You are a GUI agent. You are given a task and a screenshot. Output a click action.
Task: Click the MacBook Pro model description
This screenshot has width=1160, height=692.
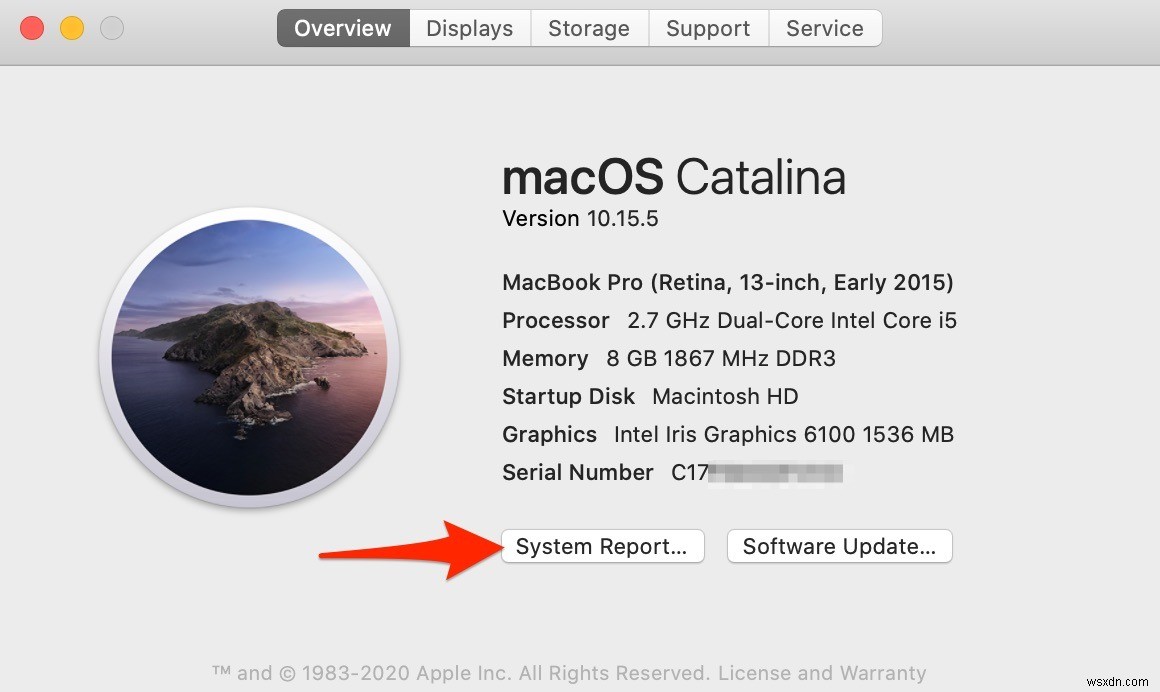tap(727, 282)
